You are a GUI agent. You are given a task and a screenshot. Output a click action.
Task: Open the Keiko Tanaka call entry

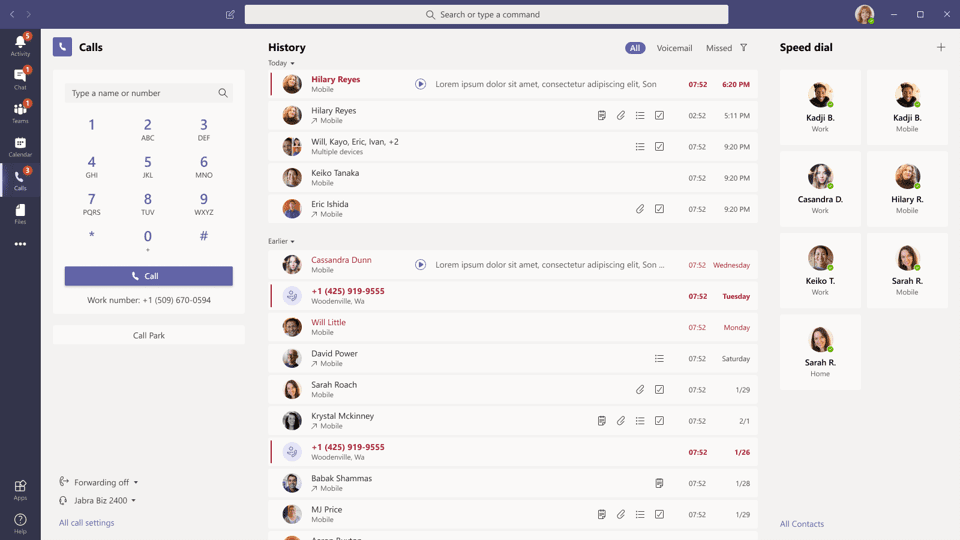(x=513, y=178)
